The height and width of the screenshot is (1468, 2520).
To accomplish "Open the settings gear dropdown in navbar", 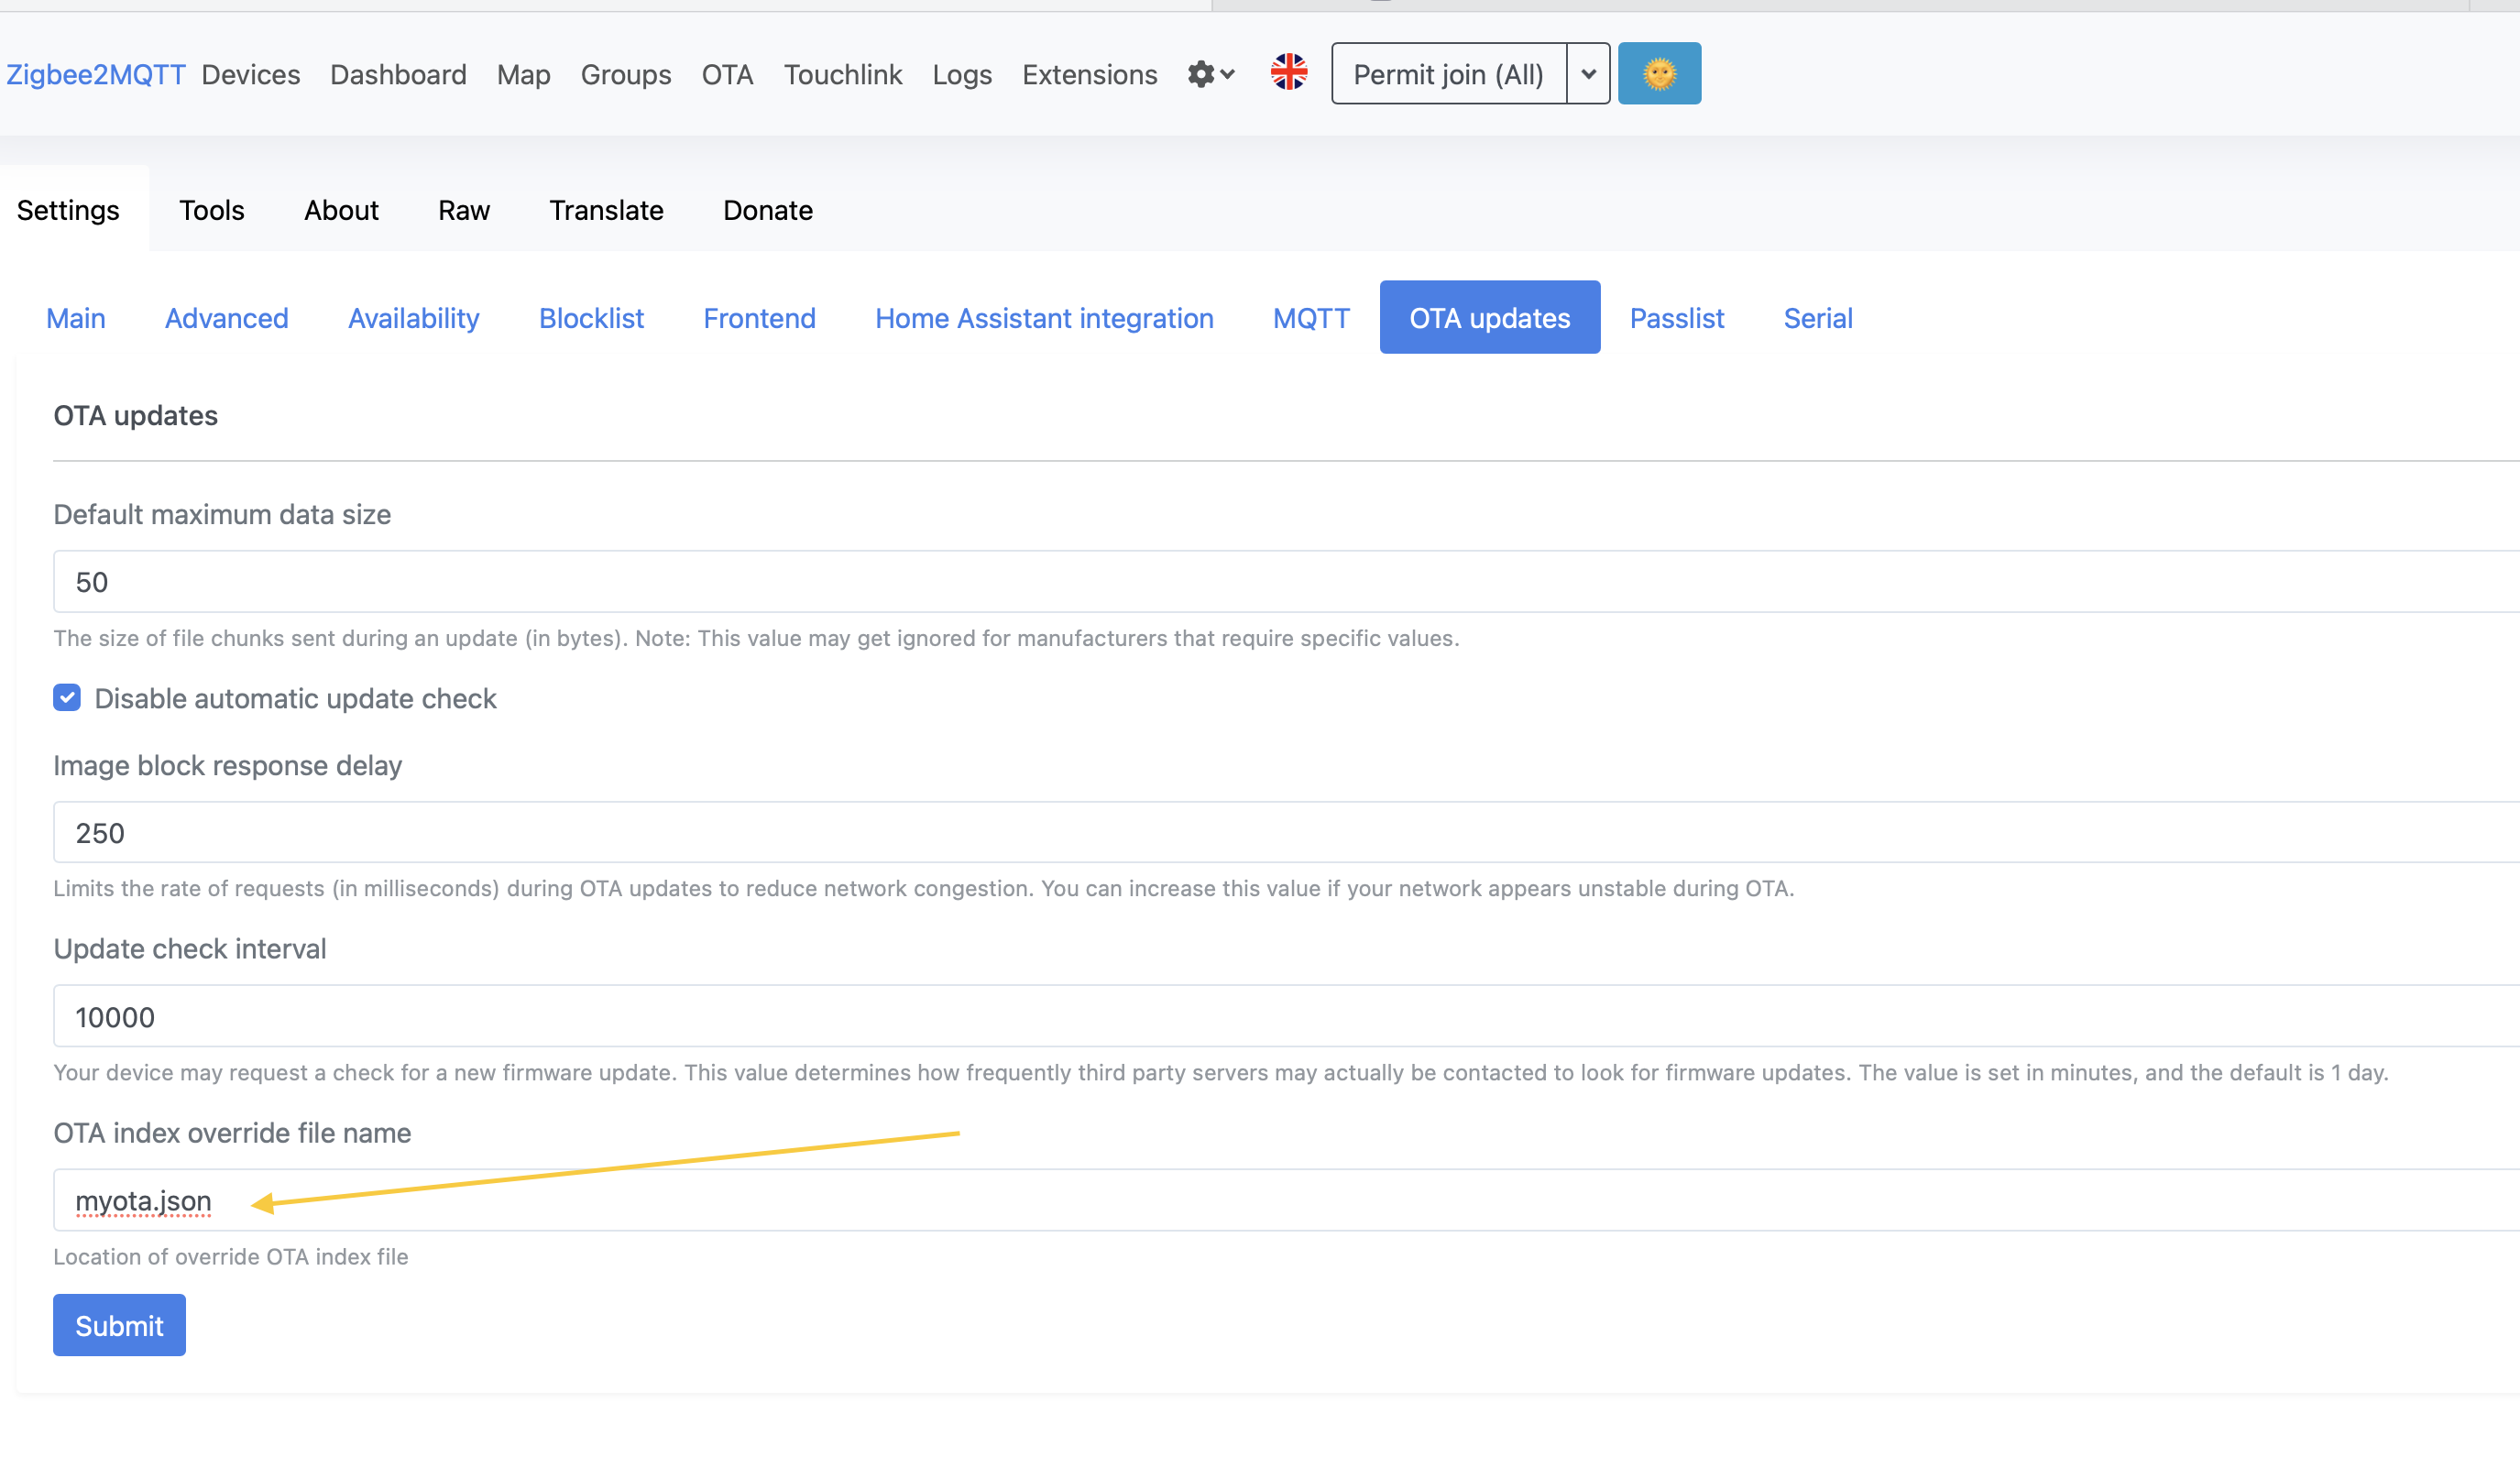I will click(x=1211, y=74).
